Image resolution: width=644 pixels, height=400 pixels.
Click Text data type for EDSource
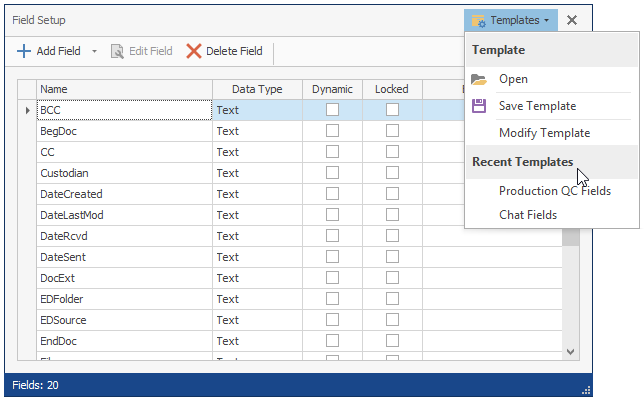pos(257,320)
